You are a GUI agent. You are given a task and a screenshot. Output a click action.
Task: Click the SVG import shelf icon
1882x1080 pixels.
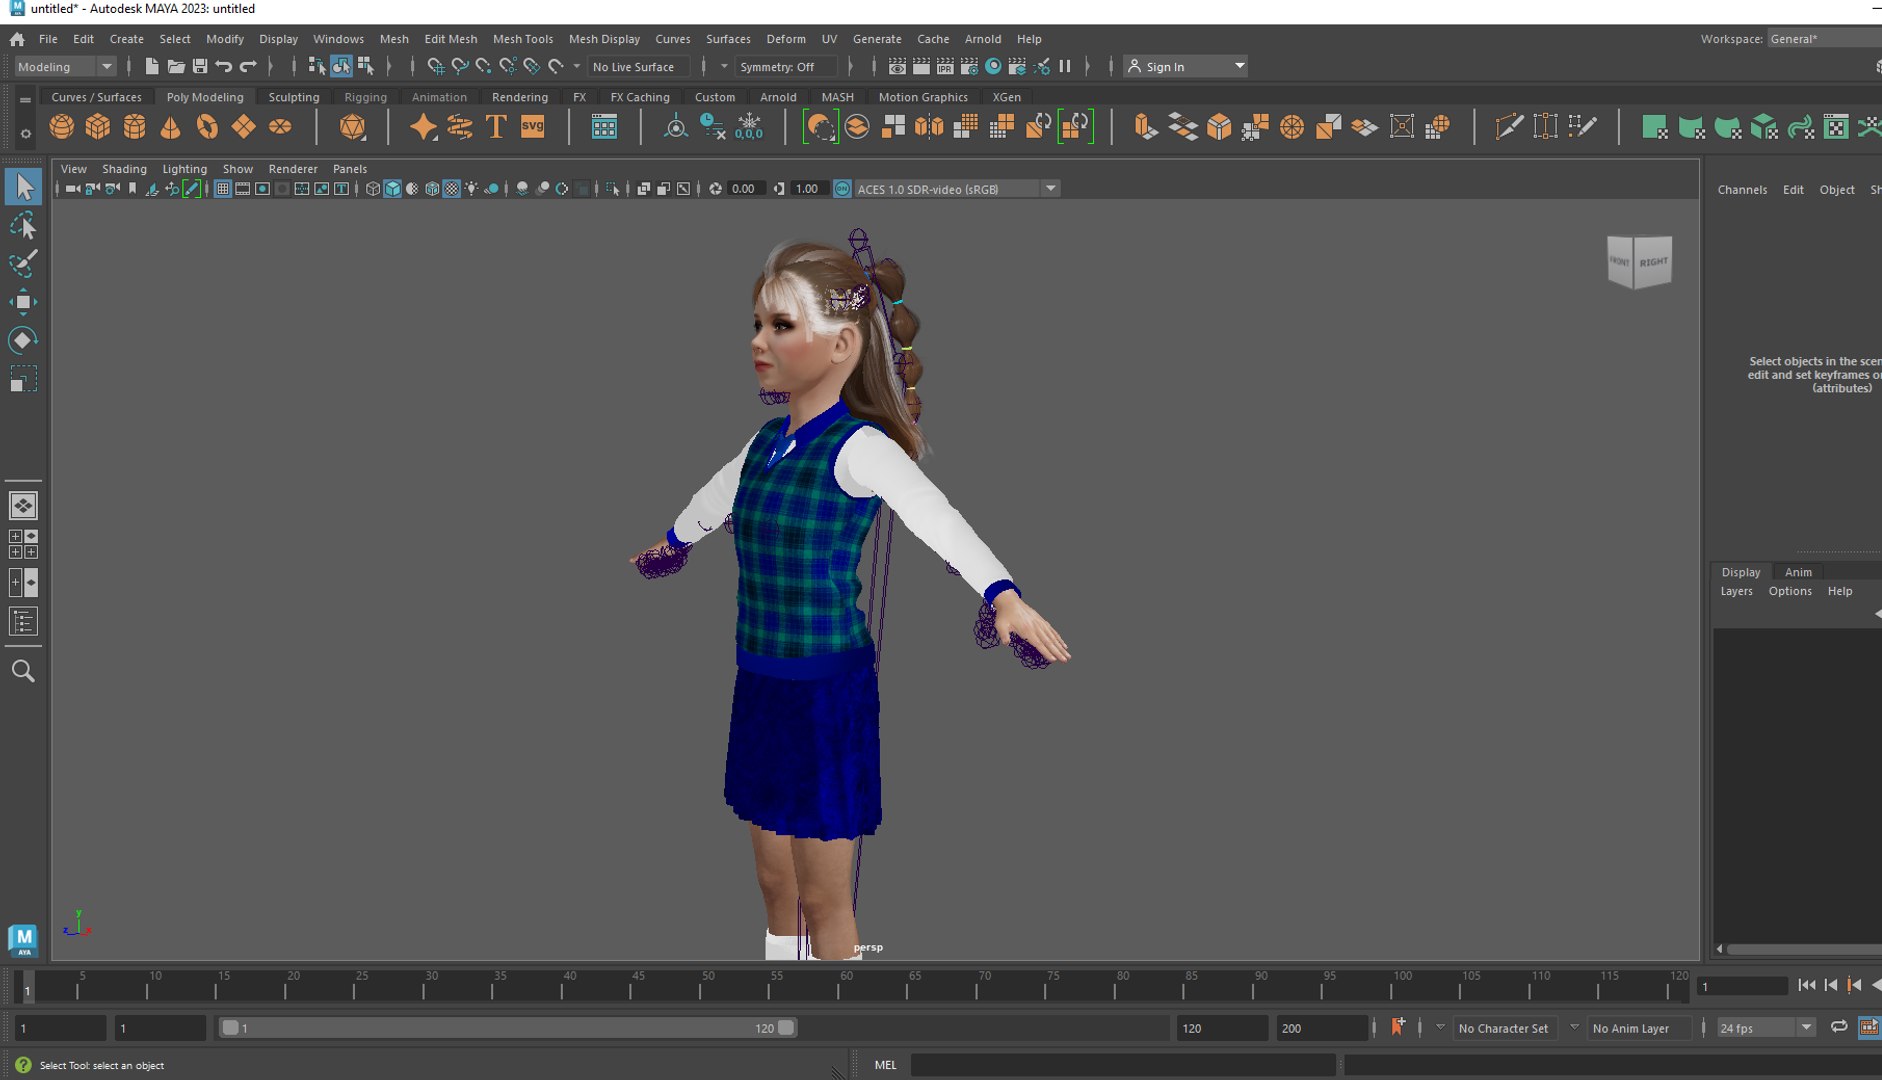[x=533, y=127]
